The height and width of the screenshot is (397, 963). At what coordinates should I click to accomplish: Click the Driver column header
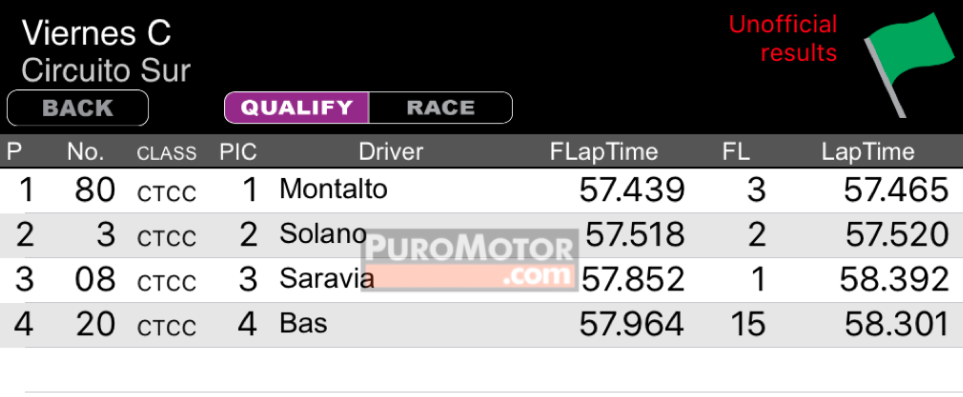[x=391, y=152]
